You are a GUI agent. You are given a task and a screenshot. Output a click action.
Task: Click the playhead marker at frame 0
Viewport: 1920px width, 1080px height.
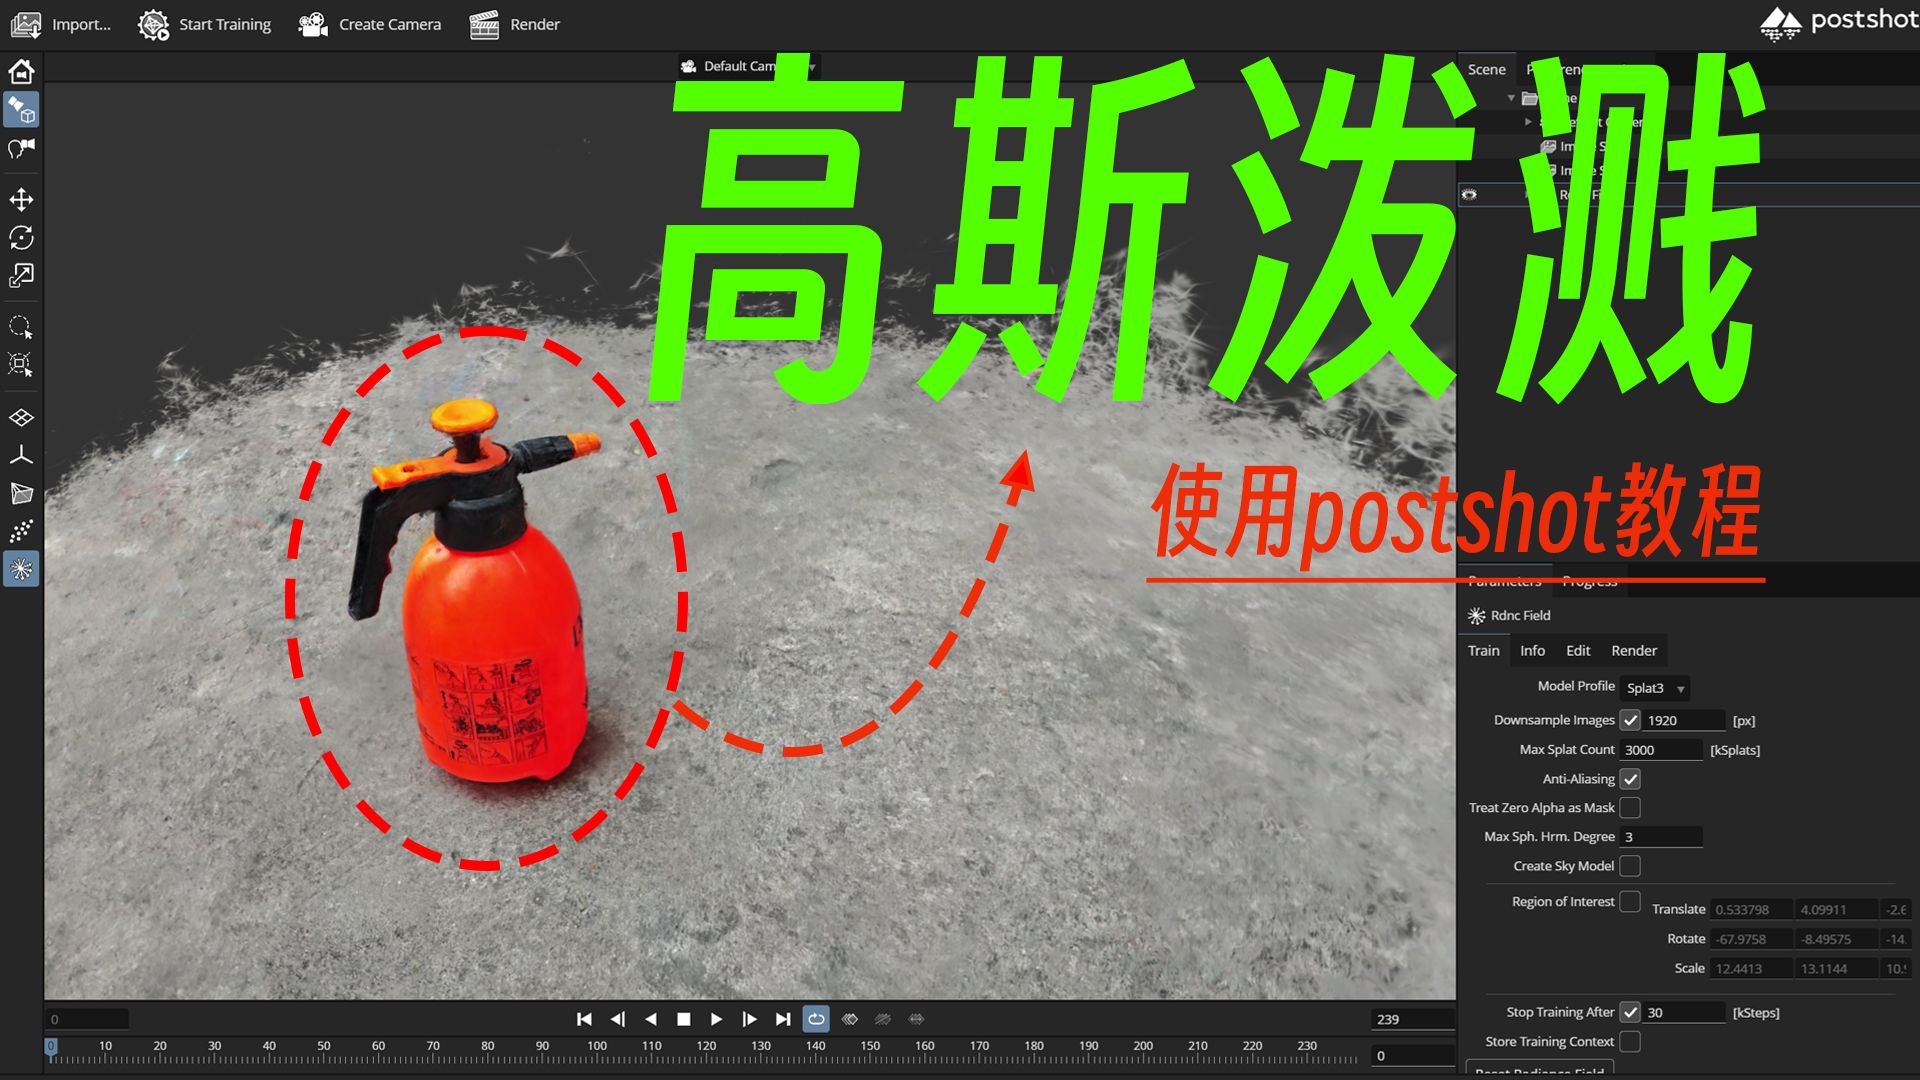click(51, 1047)
